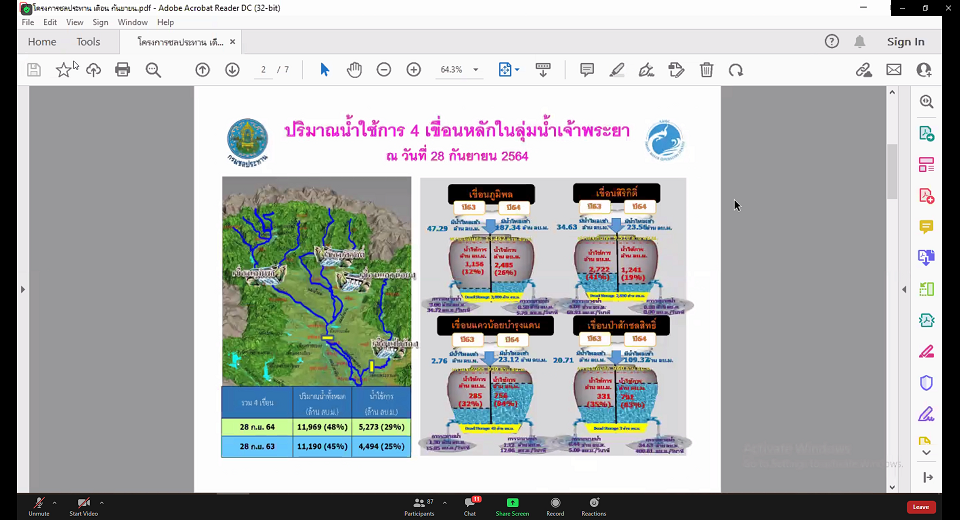Send the file by email
This screenshot has height=520, width=960.
click(894, 70)
